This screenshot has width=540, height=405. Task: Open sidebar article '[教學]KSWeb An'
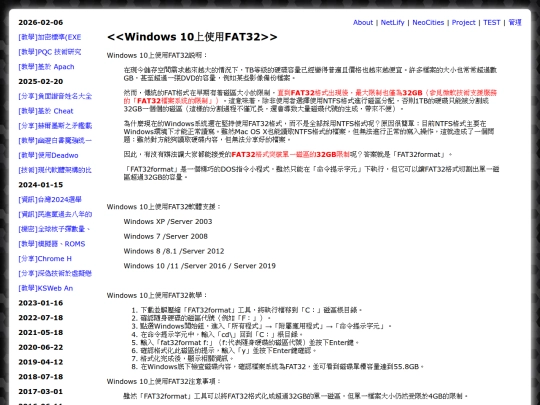(x=45, y=288)
